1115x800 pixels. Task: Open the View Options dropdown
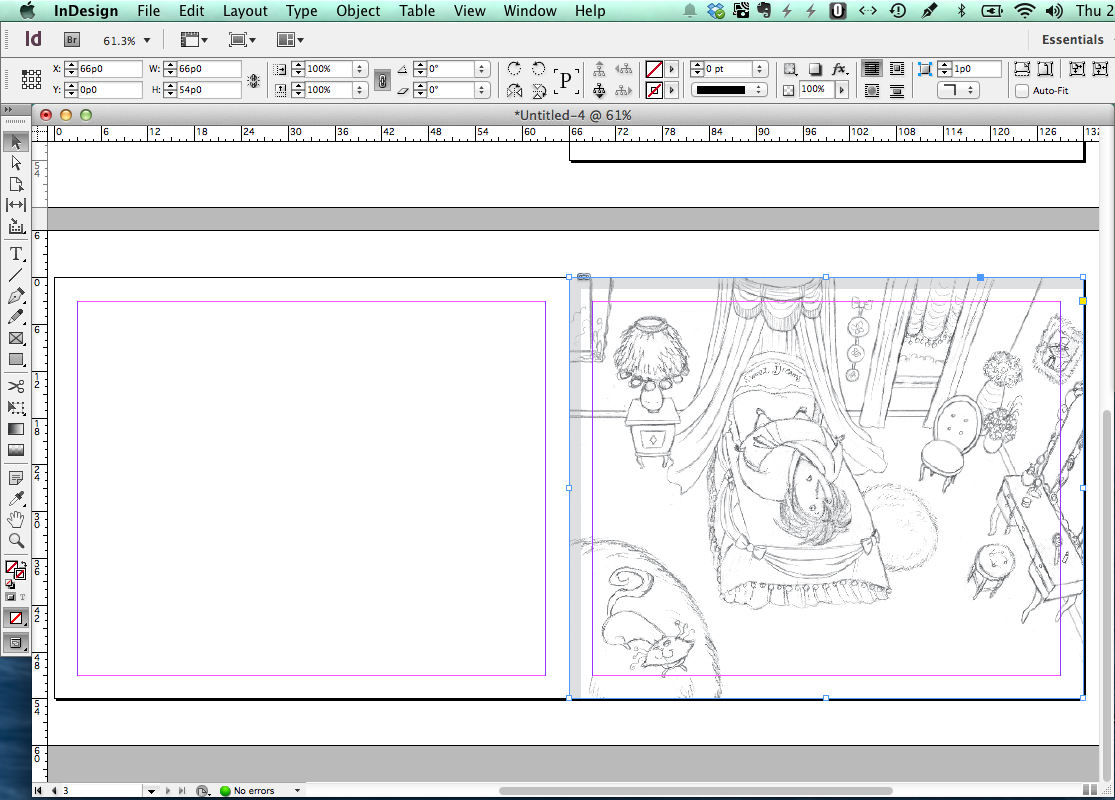194,40
